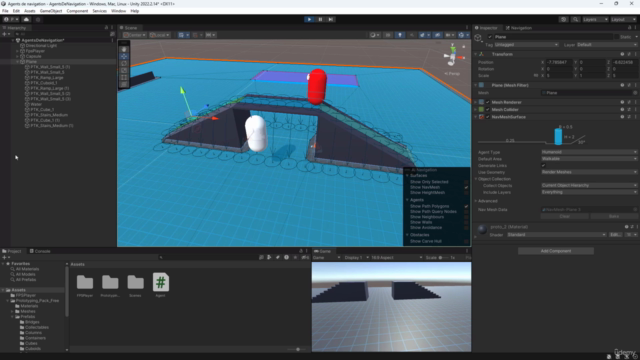Switch to the Console tab
The width and height of the screenshot is (640, 360).
click(x=40, y=251)
